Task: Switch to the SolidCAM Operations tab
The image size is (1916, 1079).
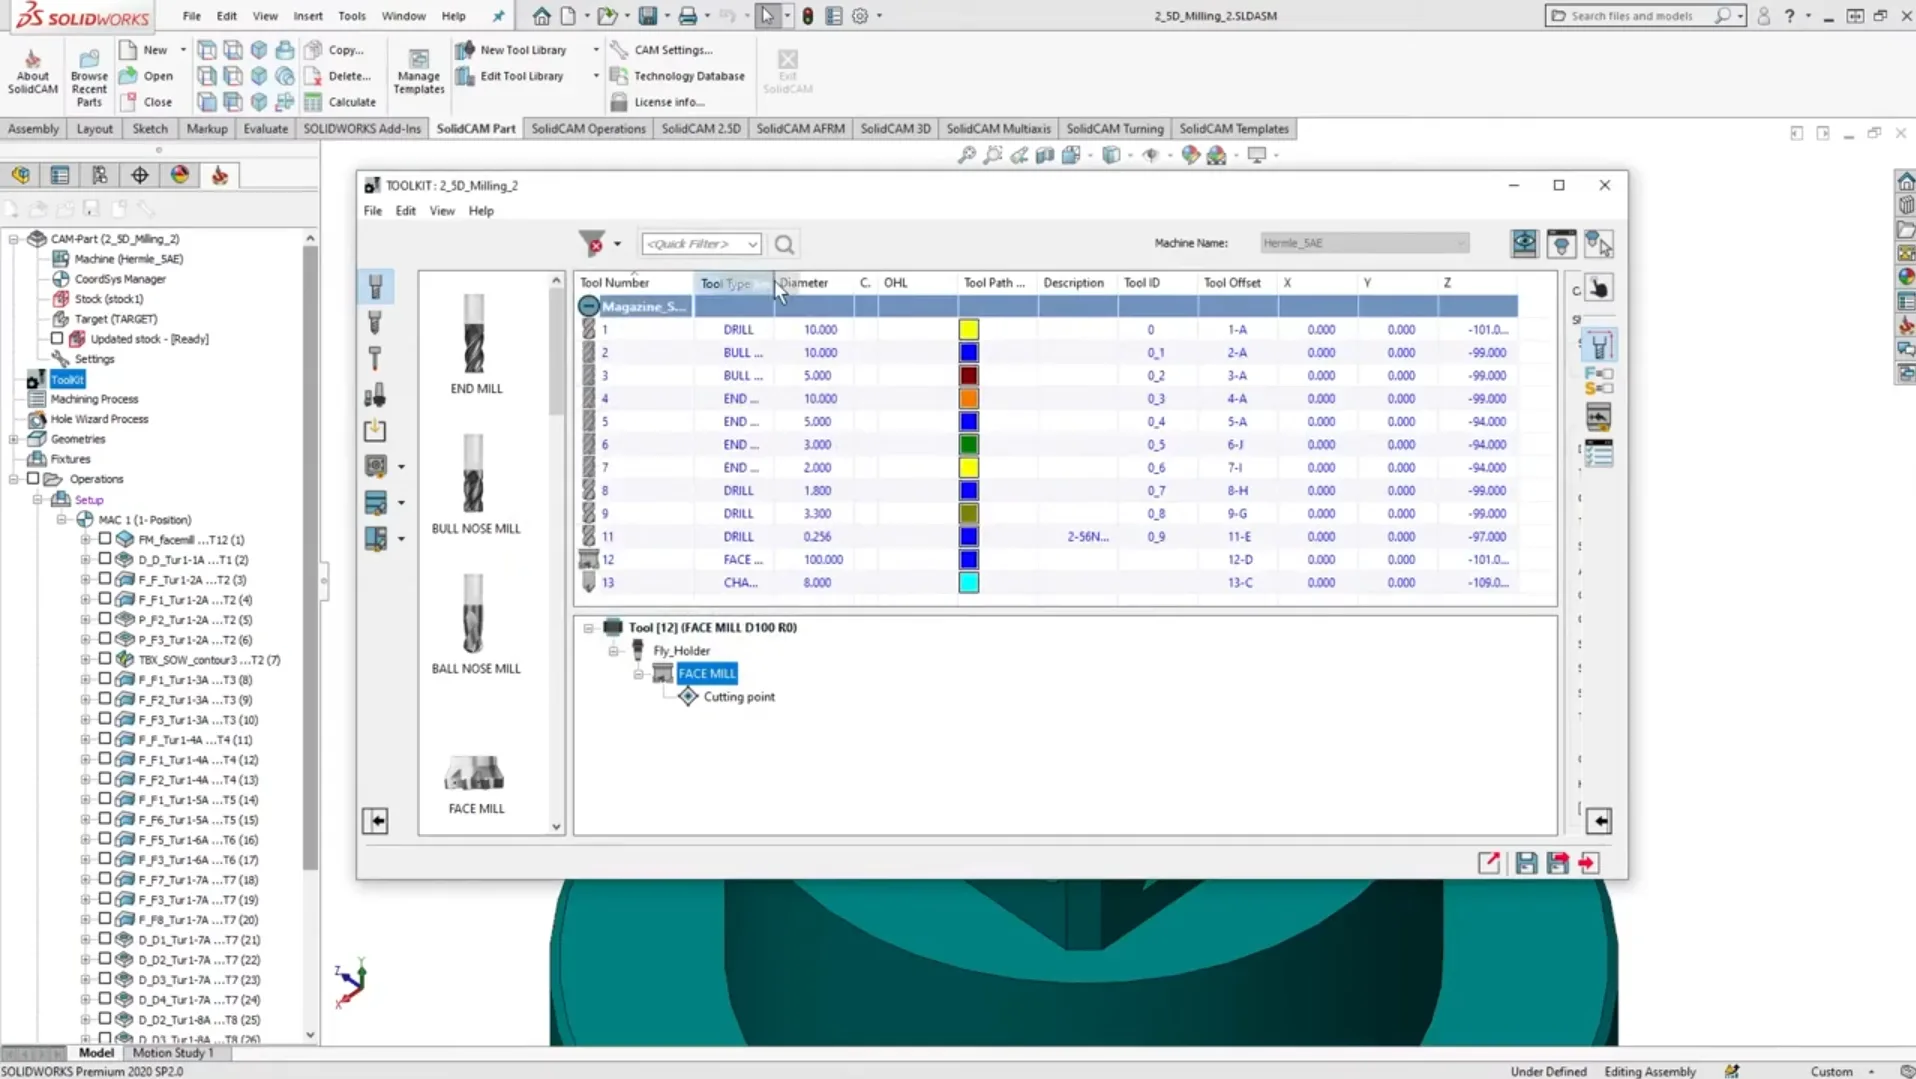Action: [x=588, y=129]
